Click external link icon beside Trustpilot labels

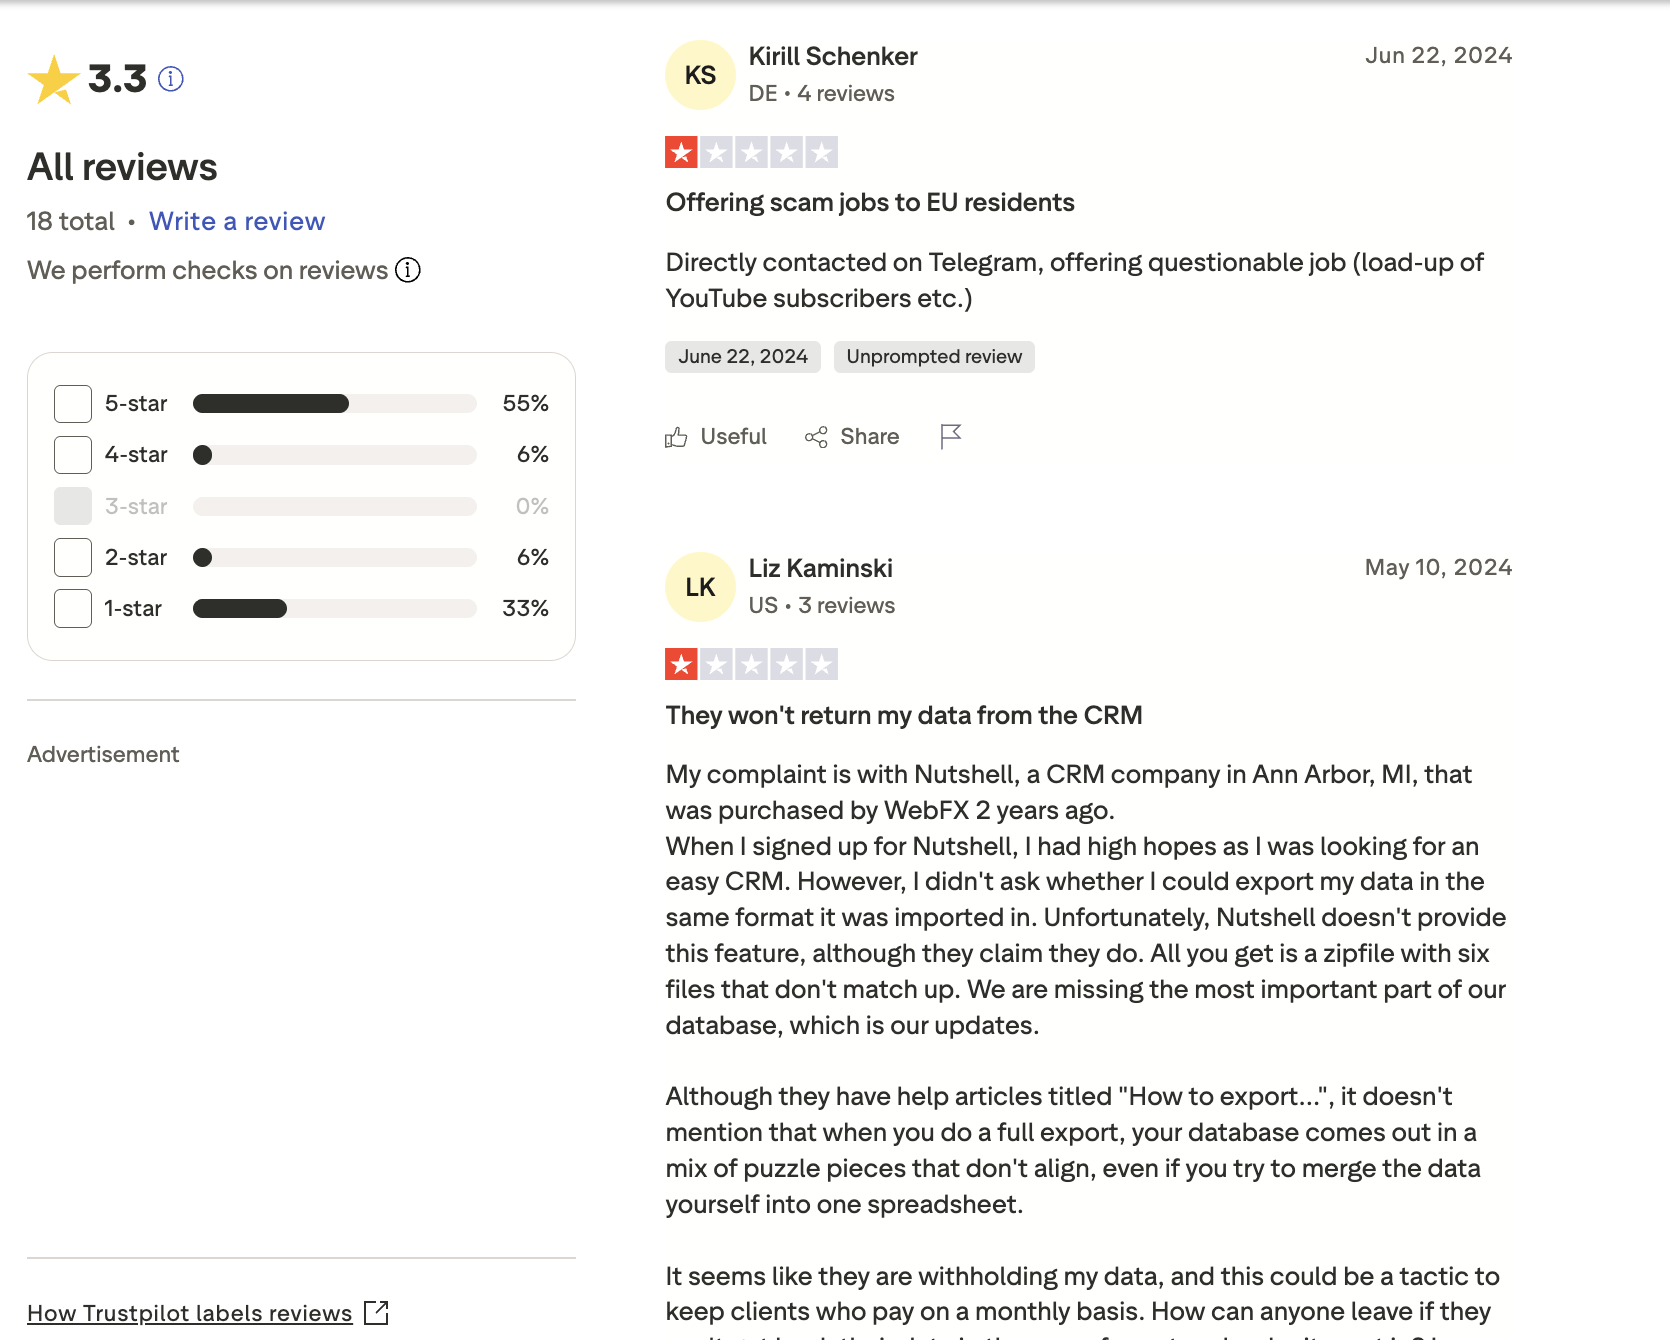click(x=377, y=1312)
